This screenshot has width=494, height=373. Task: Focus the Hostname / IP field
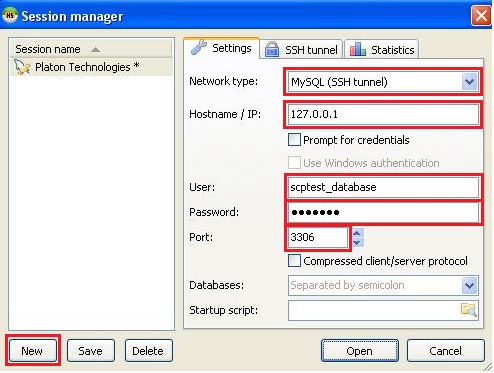[383, 114]
